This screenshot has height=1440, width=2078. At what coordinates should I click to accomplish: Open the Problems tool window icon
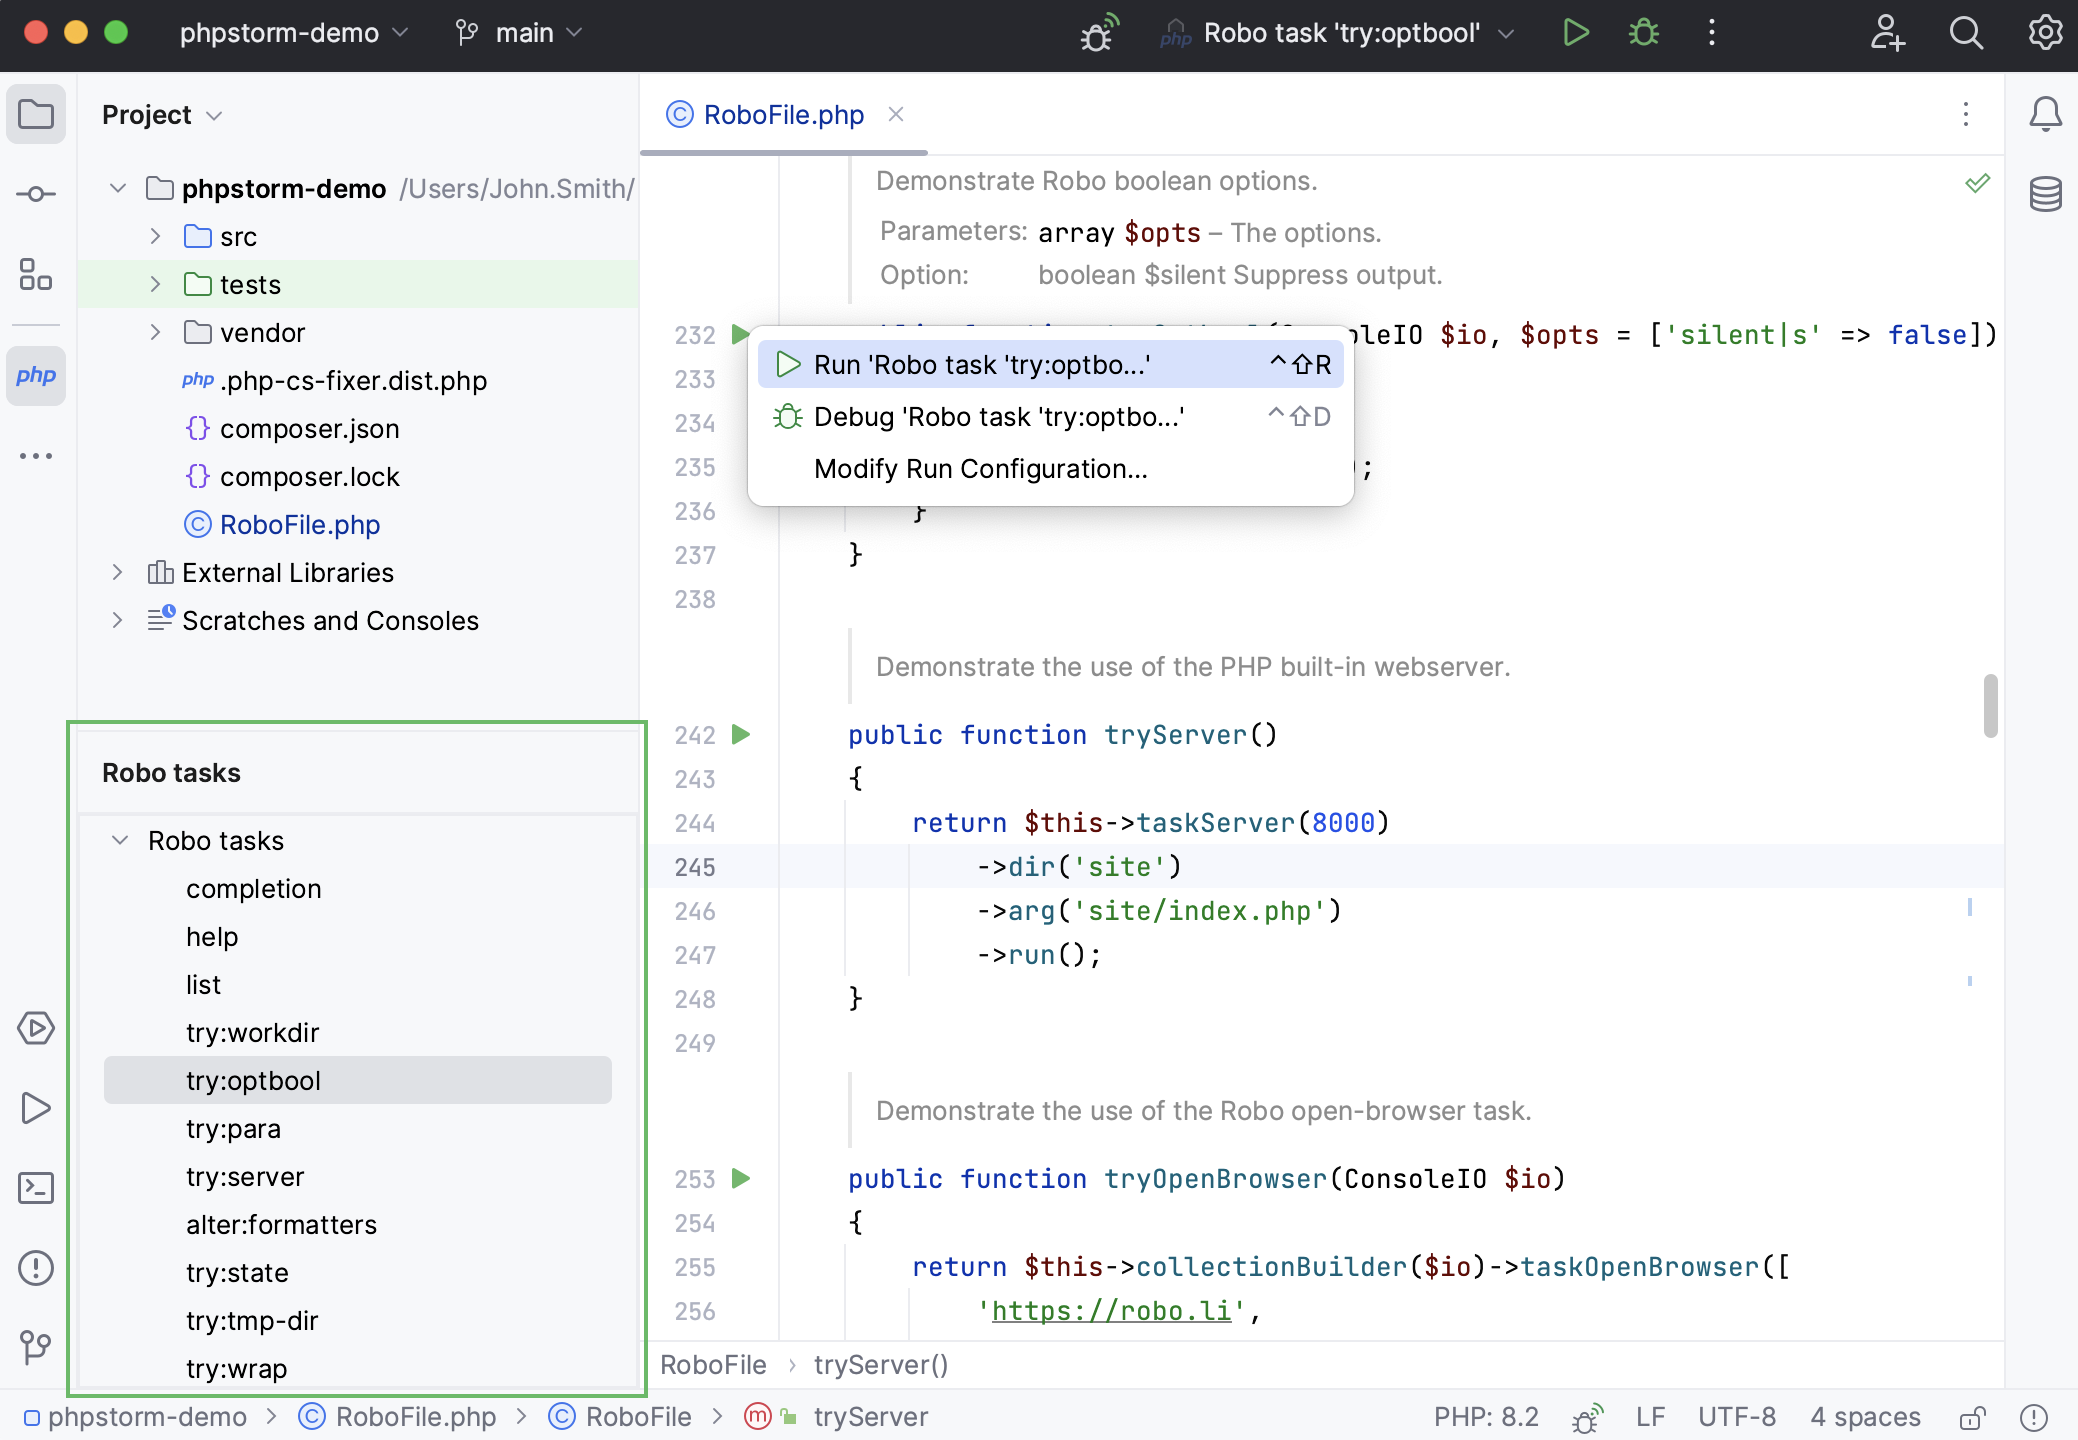point(36,1268)
